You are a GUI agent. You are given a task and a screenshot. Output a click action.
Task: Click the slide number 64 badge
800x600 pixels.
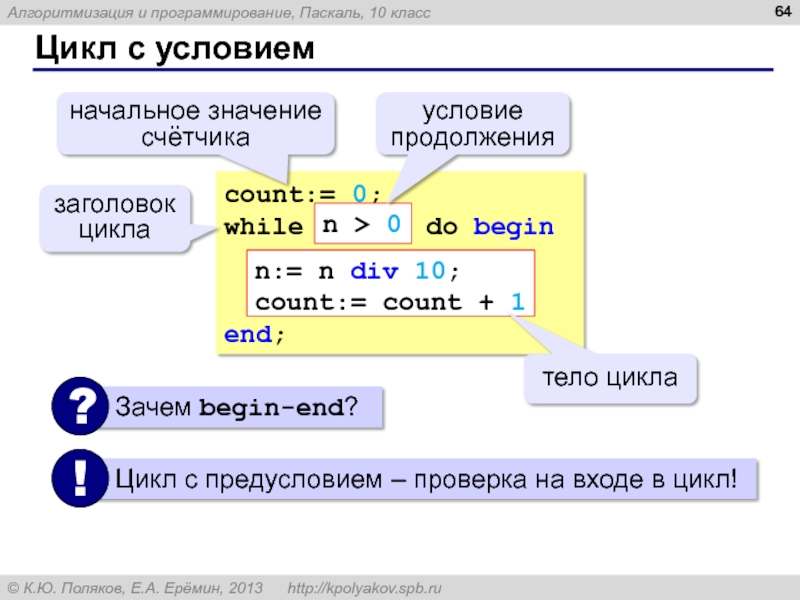[776, 12]
